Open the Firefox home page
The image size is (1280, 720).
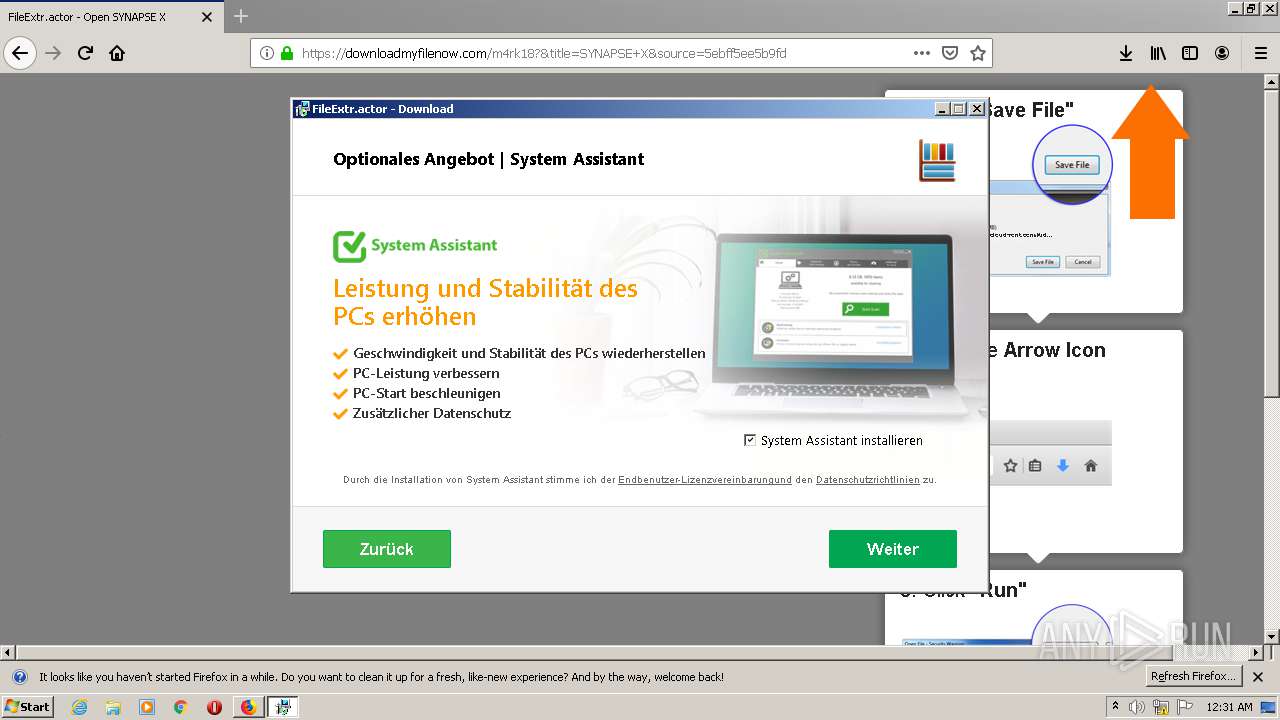117,53
